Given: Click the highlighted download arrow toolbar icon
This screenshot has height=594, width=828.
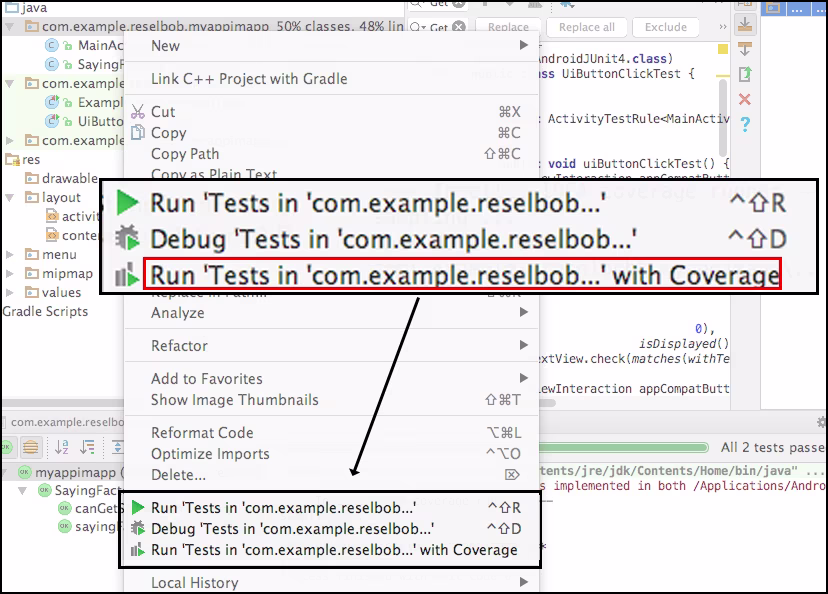Looking at the screenshot, I should tap(745, 25).
